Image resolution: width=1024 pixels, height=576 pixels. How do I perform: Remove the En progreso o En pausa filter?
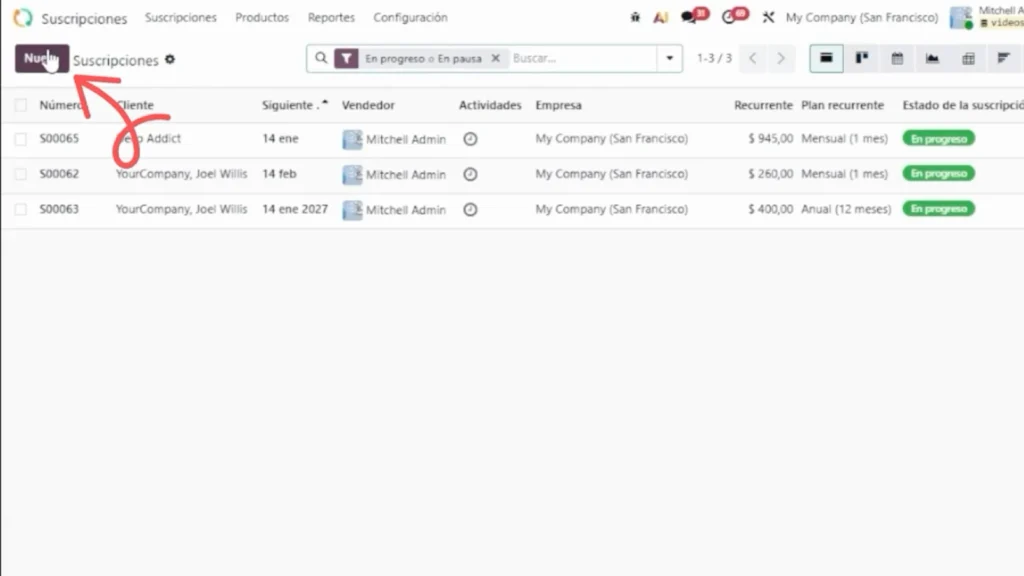[x=495, y=59]
